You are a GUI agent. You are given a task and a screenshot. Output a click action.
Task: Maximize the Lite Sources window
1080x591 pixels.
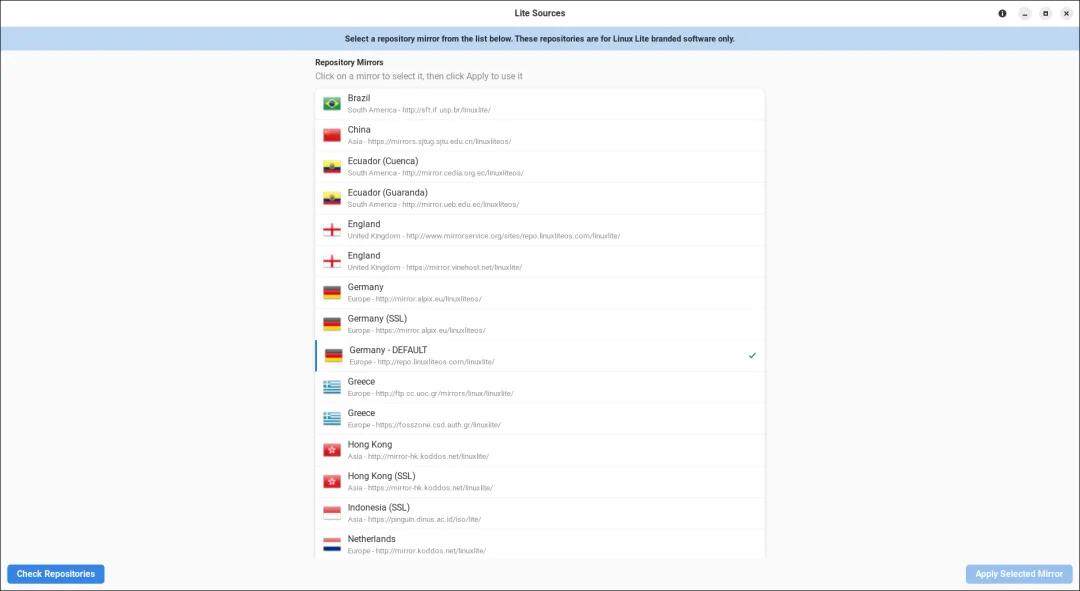(1046, 13)
